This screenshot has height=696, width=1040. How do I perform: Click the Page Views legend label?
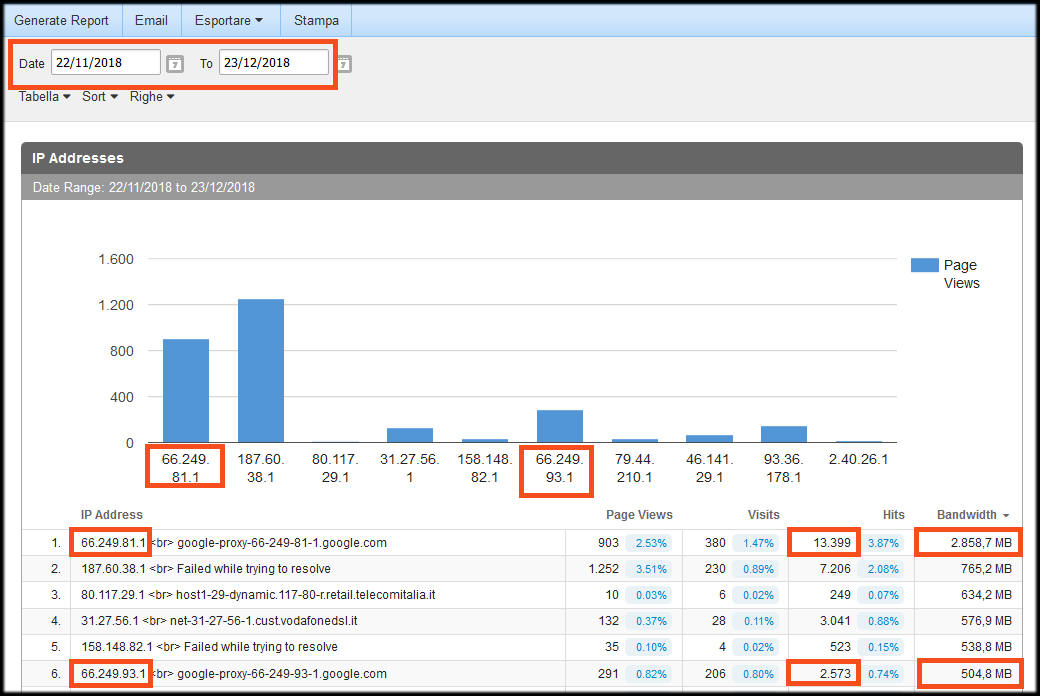pyautogui.click(x=961, y=274)
